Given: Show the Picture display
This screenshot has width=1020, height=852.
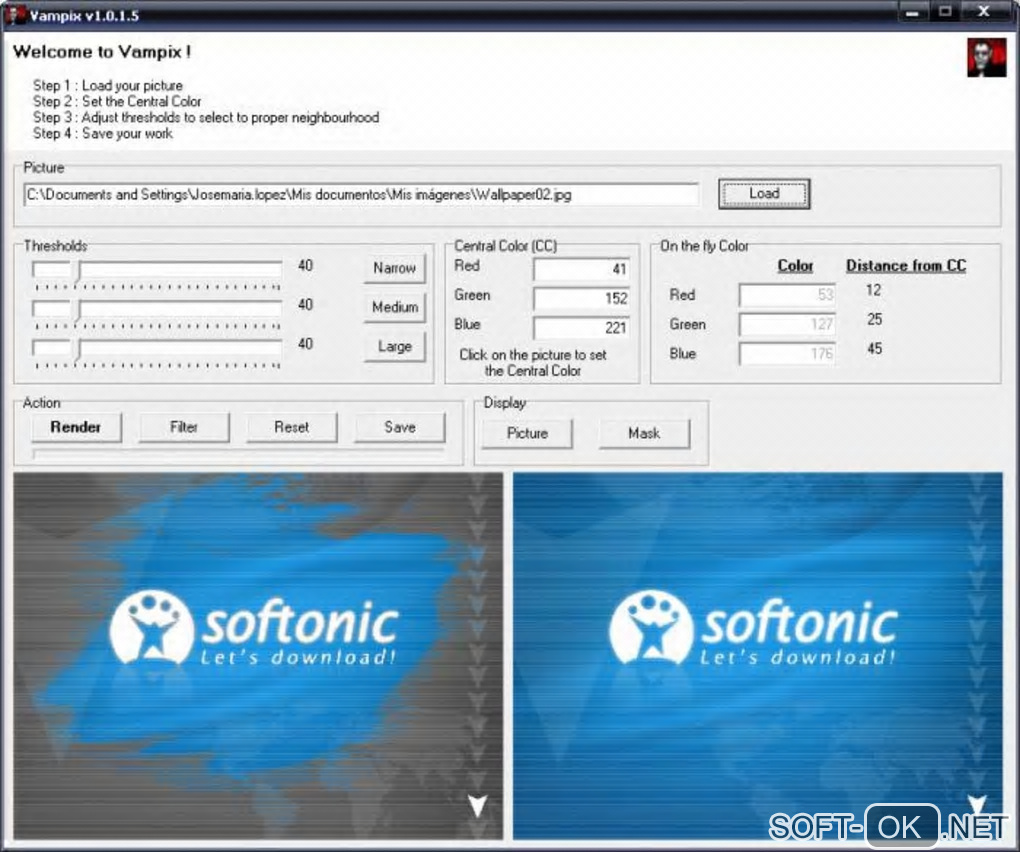Looking at the screenshot, I should tap(527, 433).
